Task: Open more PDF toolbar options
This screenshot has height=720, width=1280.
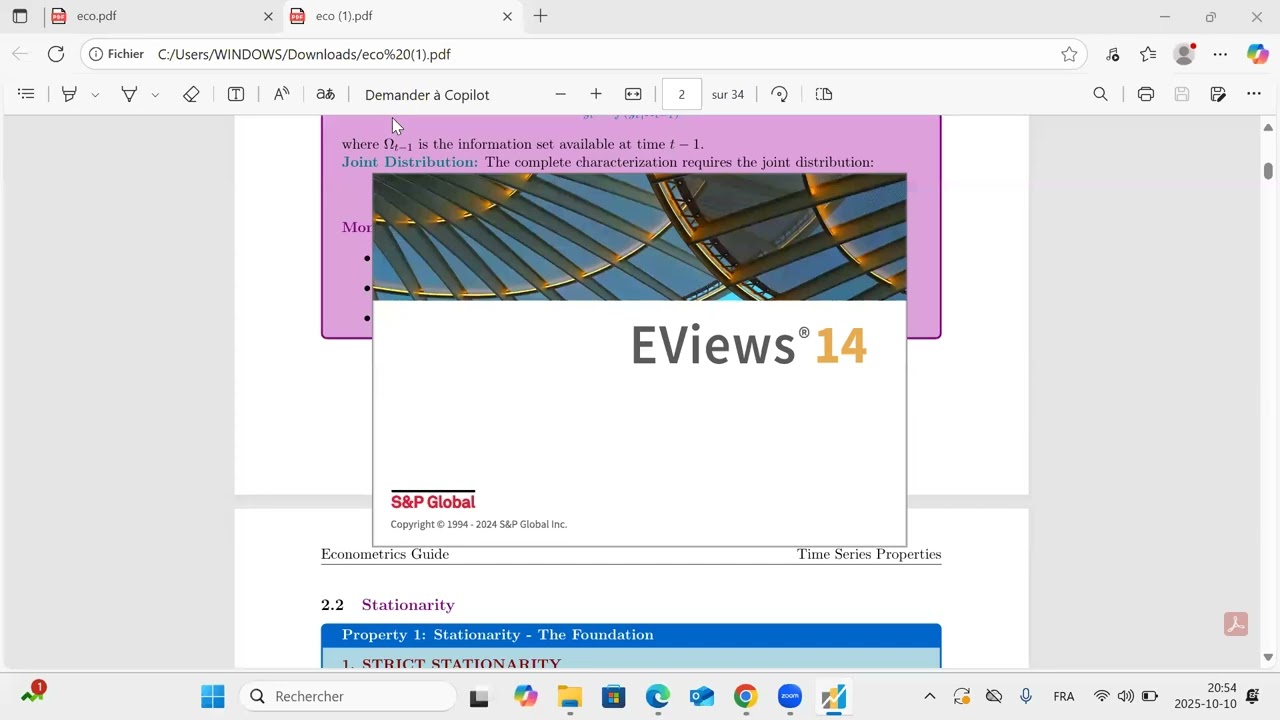Action: [x=1254, y=94]
